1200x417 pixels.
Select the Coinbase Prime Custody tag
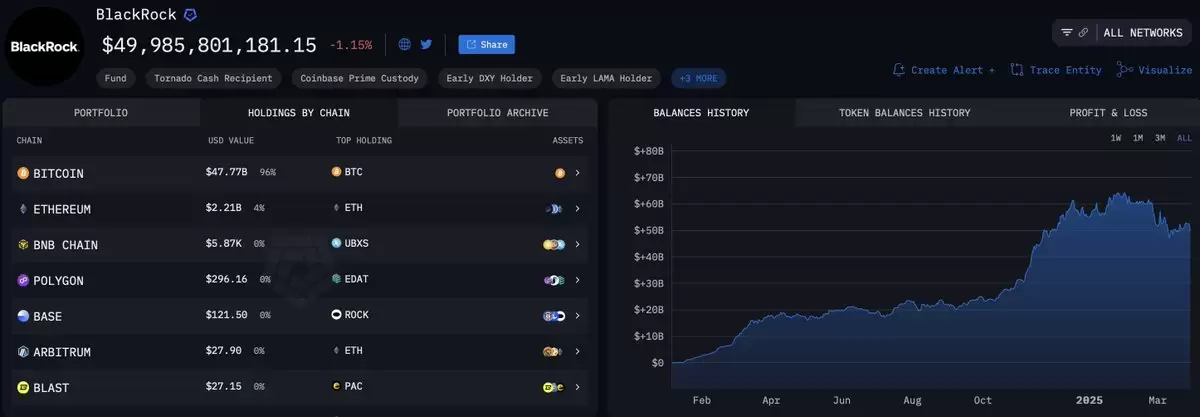pos(361,77)
